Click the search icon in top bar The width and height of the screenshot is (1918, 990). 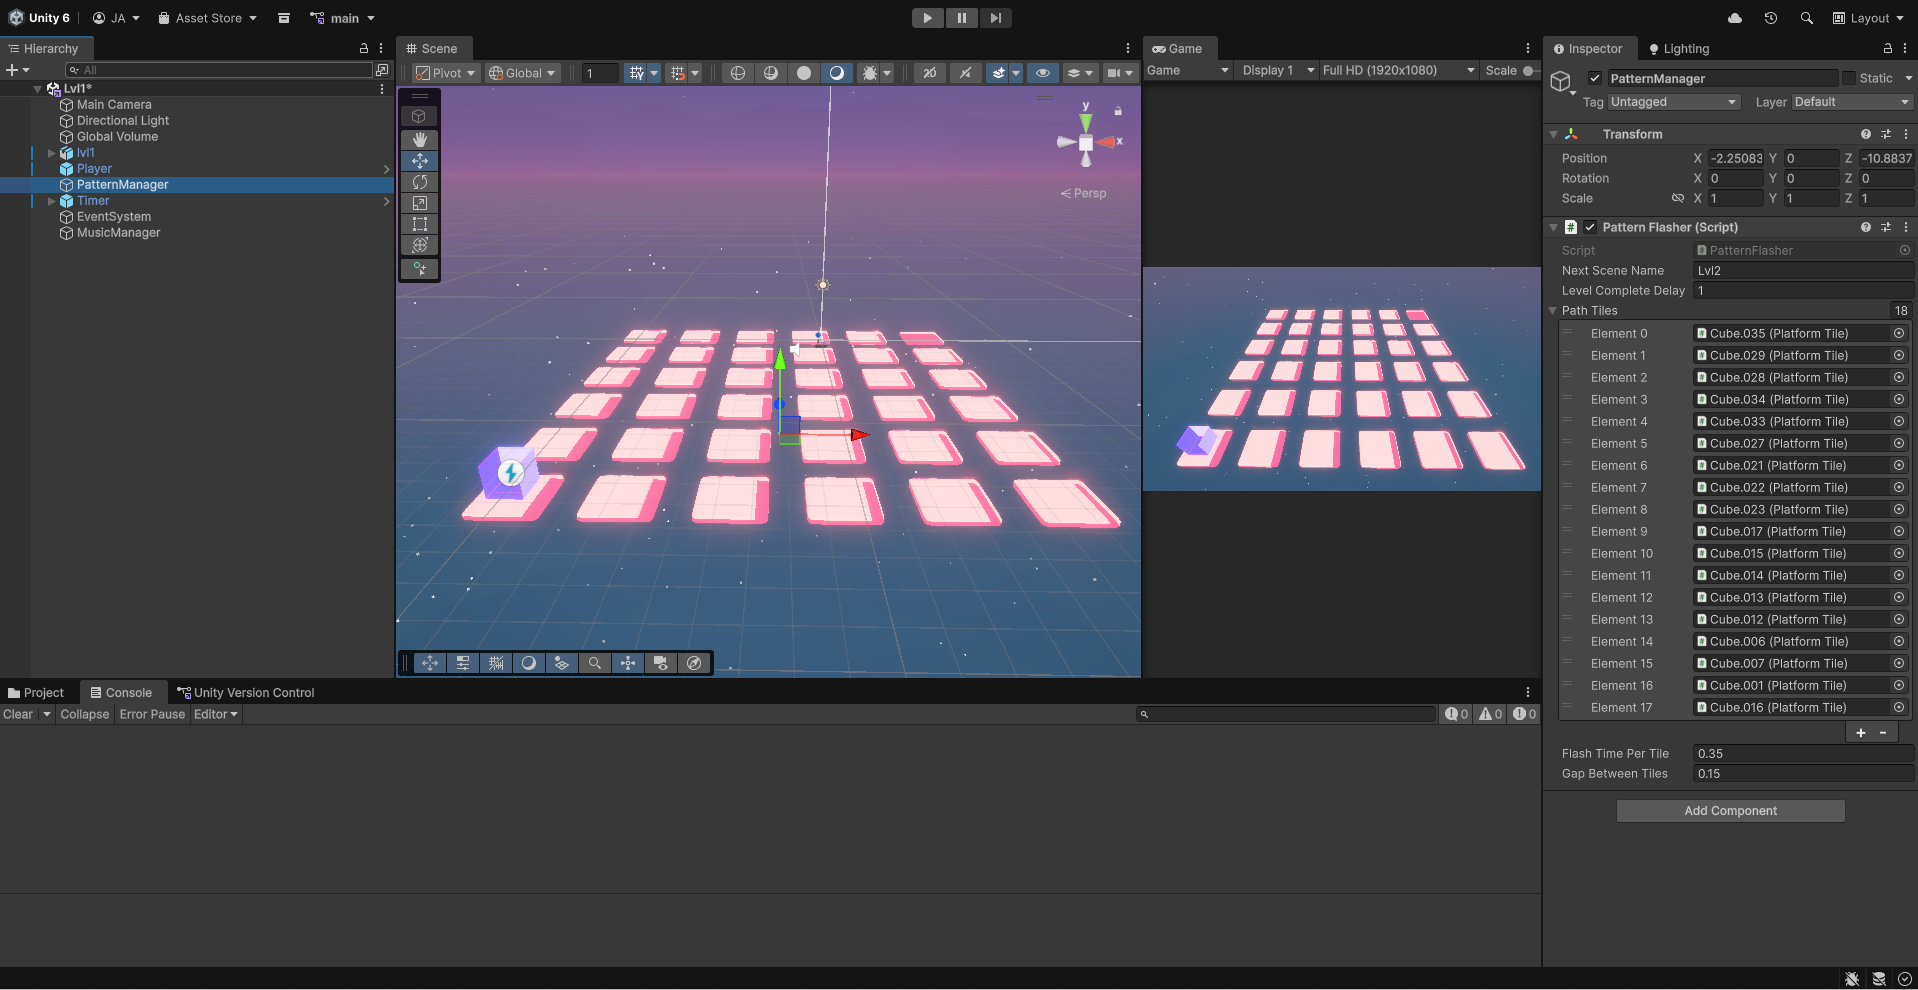(x=1806, y=18)
